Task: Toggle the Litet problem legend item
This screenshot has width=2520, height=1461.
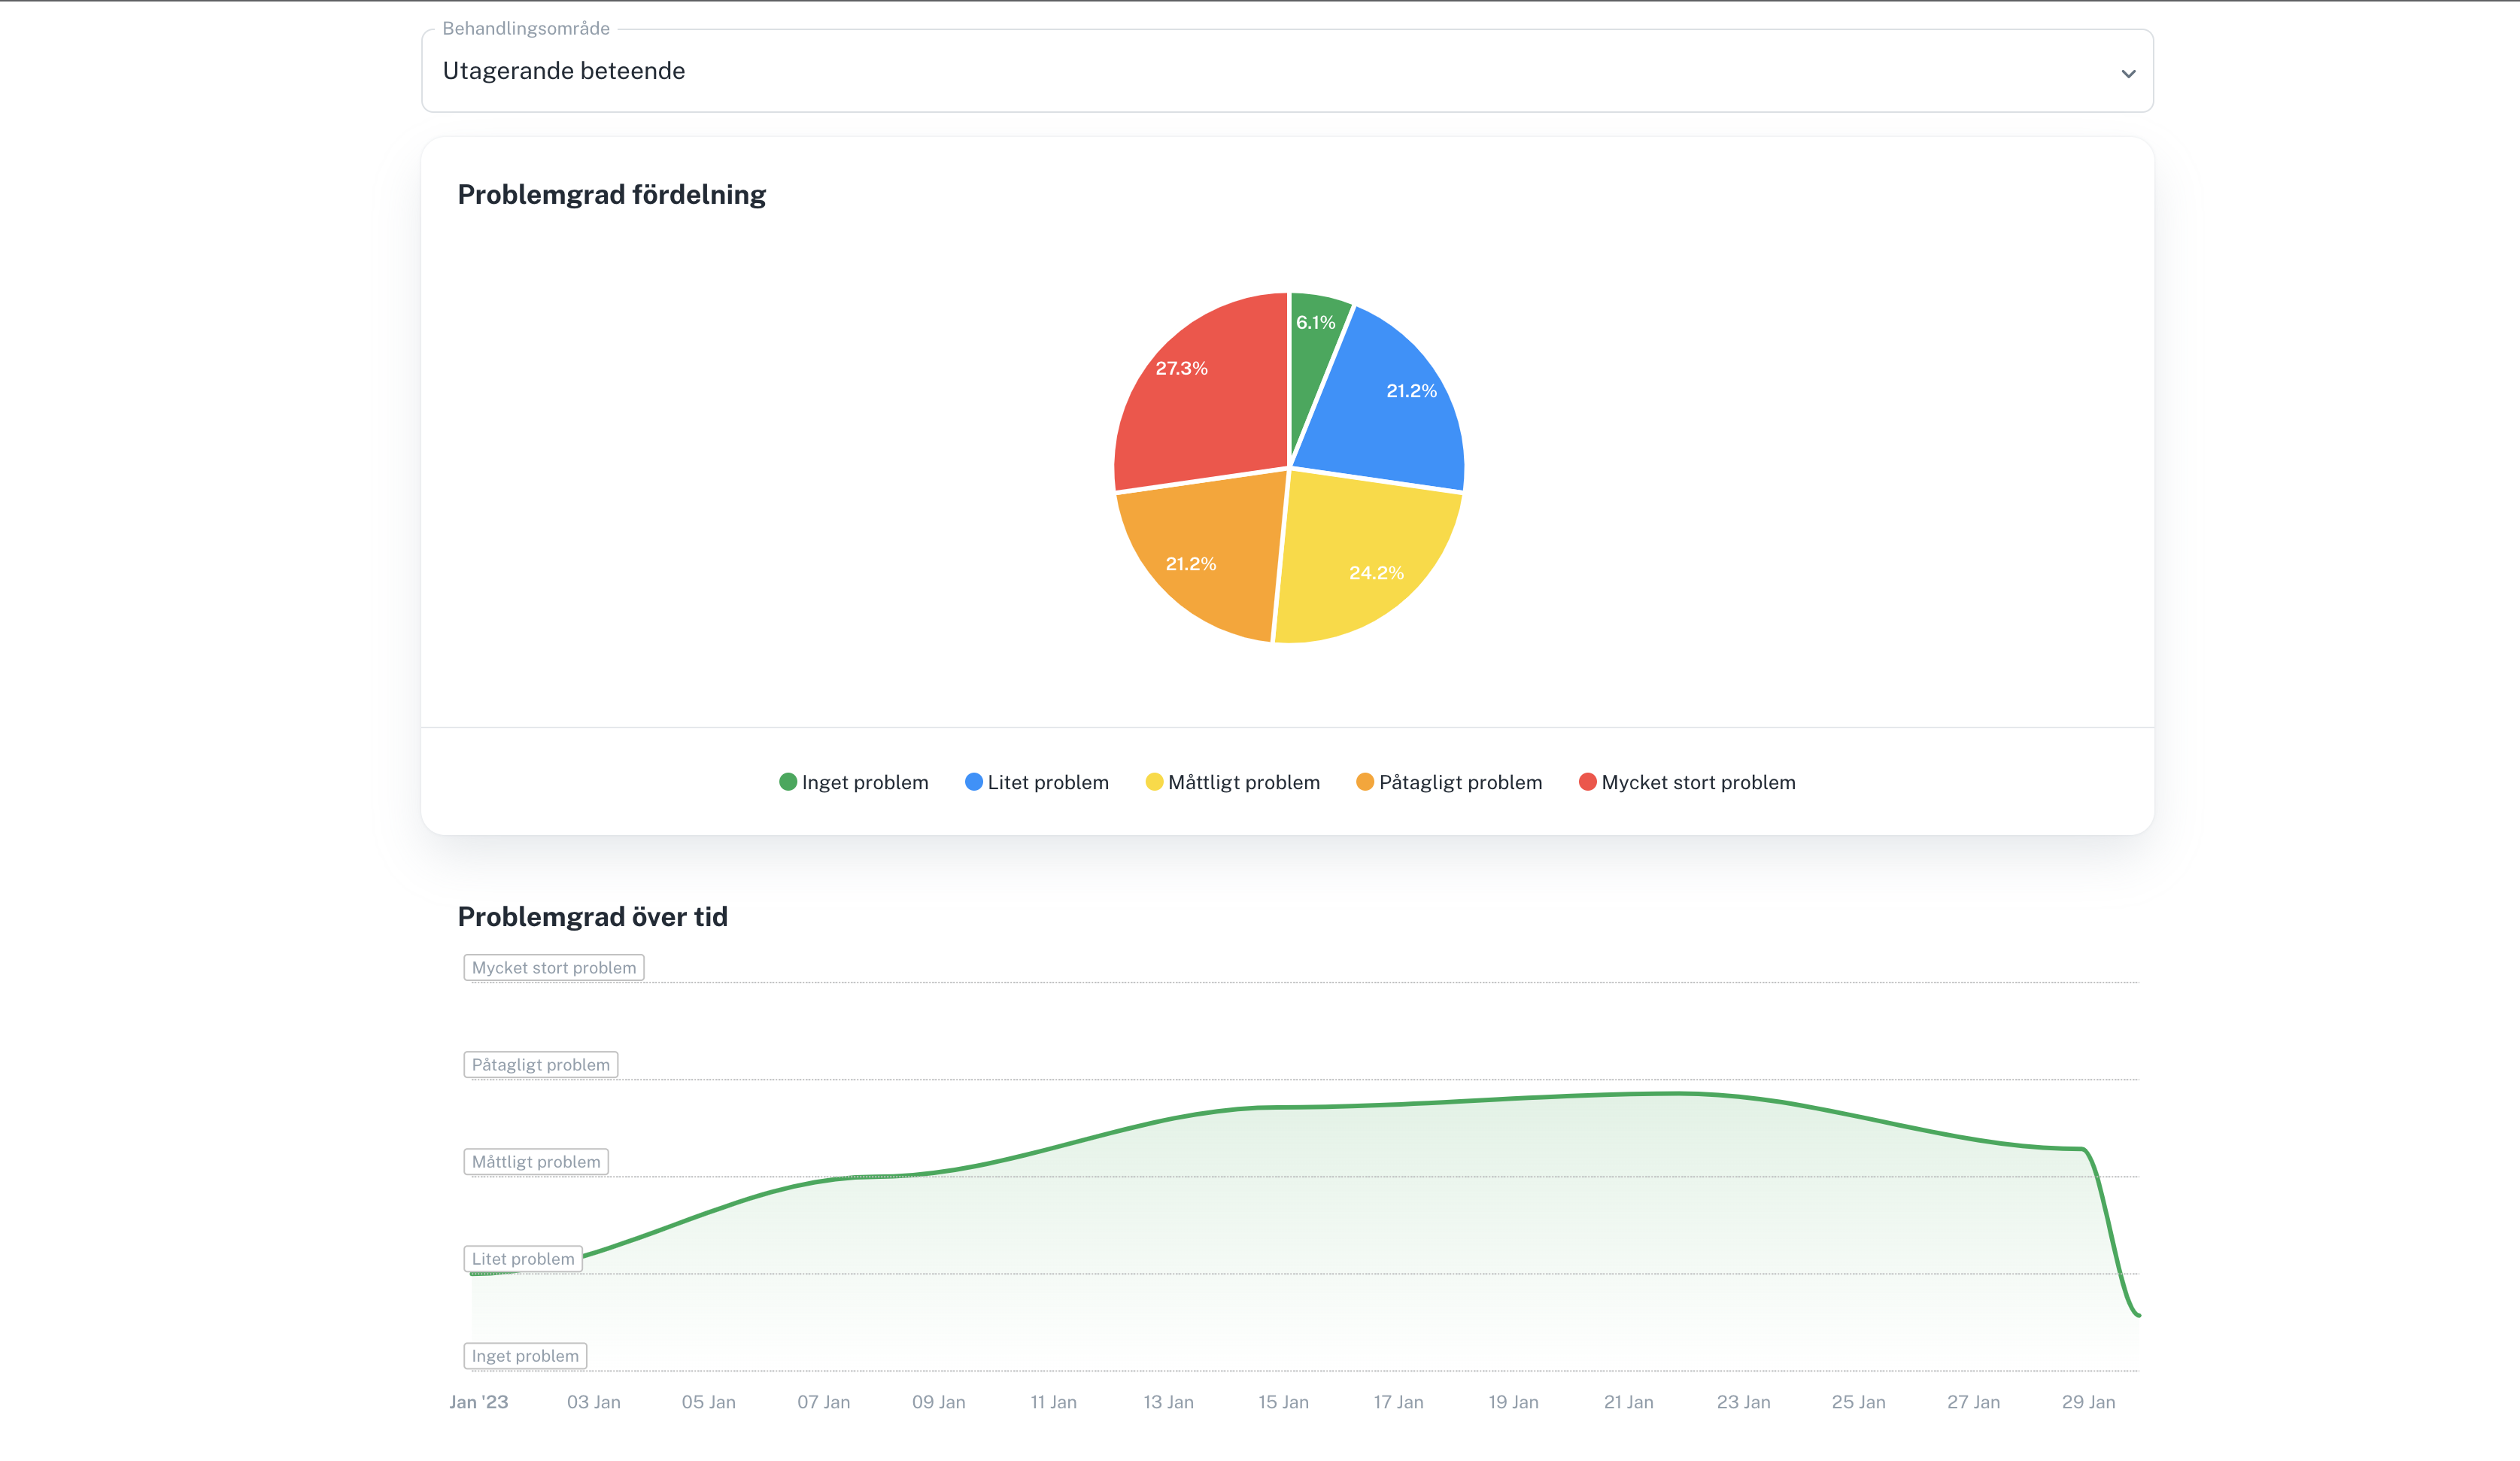Action: 1037,782
